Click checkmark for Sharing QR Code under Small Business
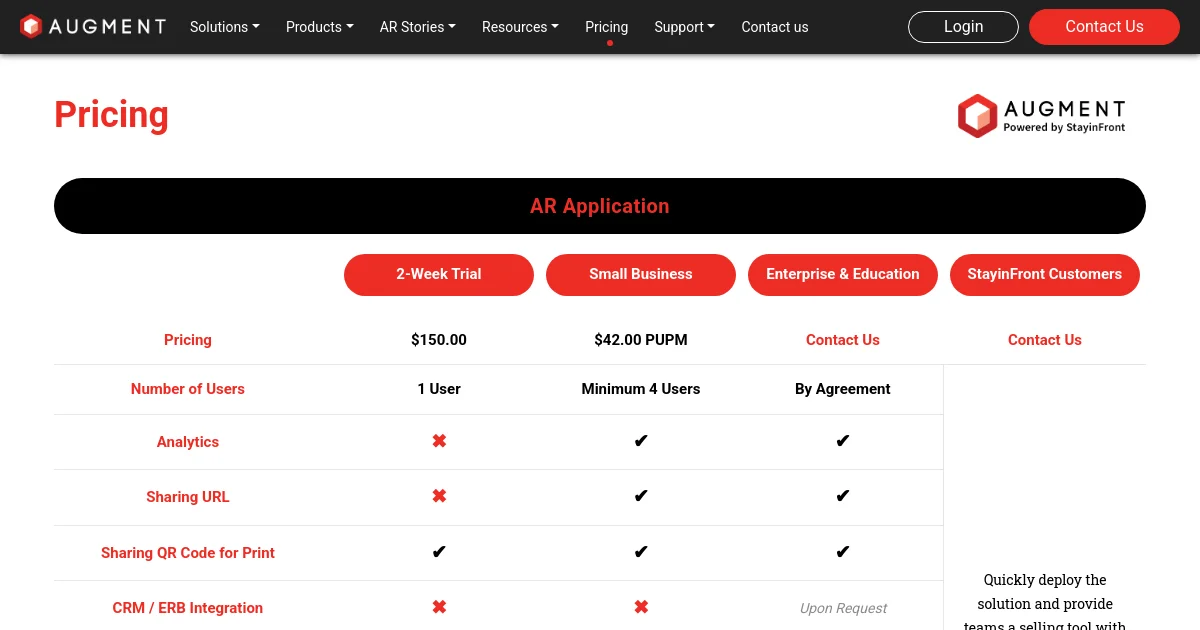Image resolution: width=1200 pixels, height=630 pixels. 641,552
